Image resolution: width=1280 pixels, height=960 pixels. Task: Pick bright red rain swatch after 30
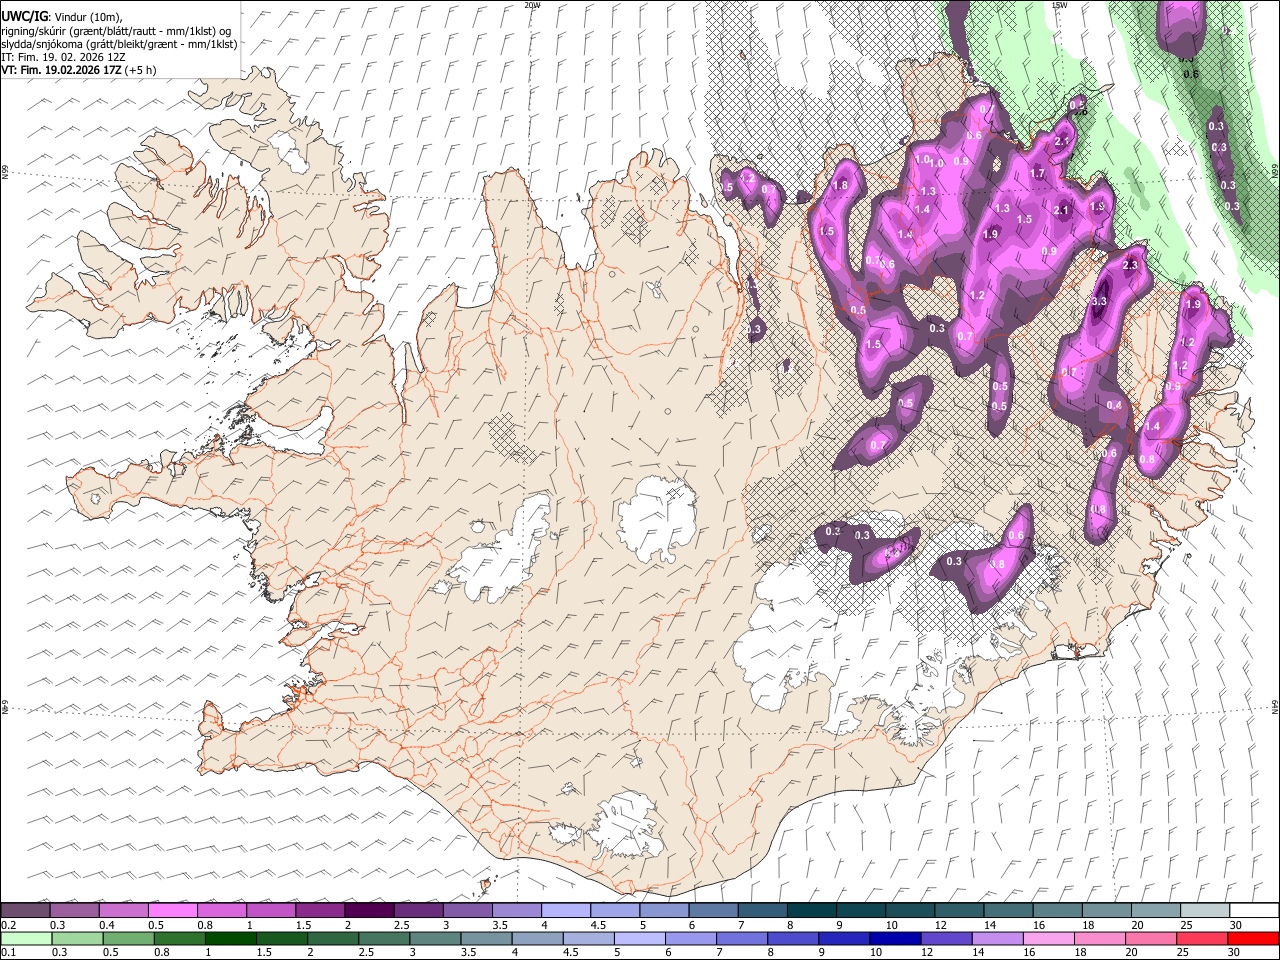point(1253,940)
